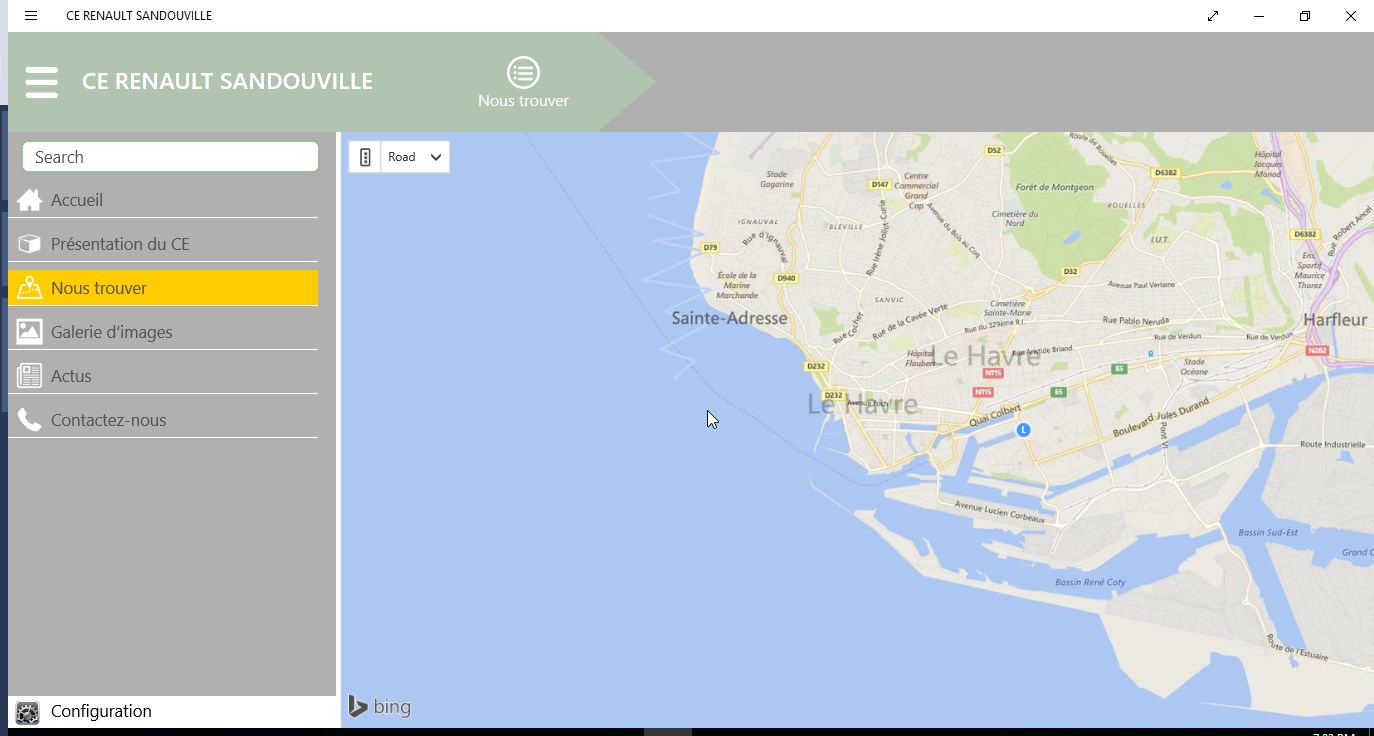This screenshot has width=1374, height=736.
Task: Open the Actus news section
Action: pyautogui.click(x=163, y=376)
